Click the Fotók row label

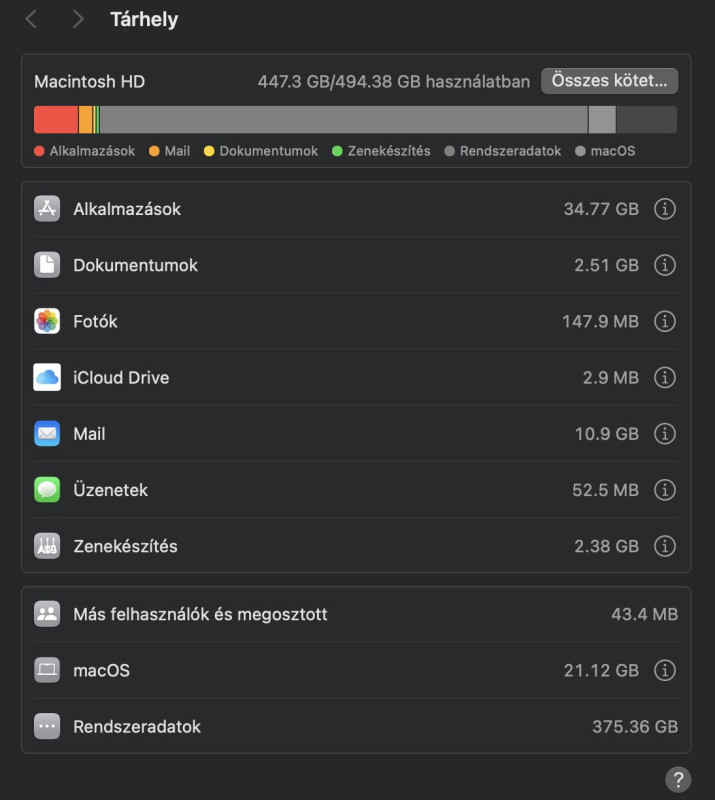[x=95, y=321]
